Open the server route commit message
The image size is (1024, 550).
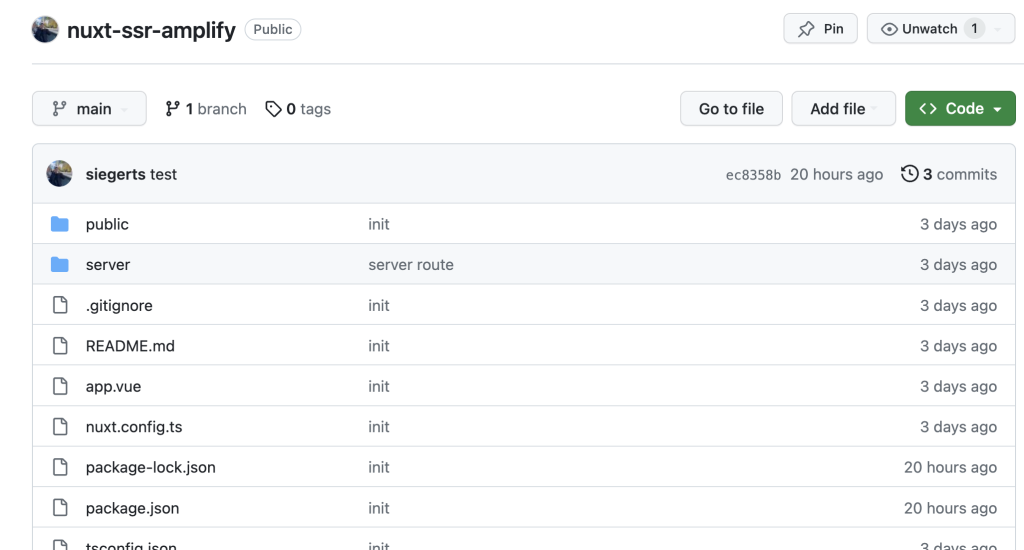(411, 265)
